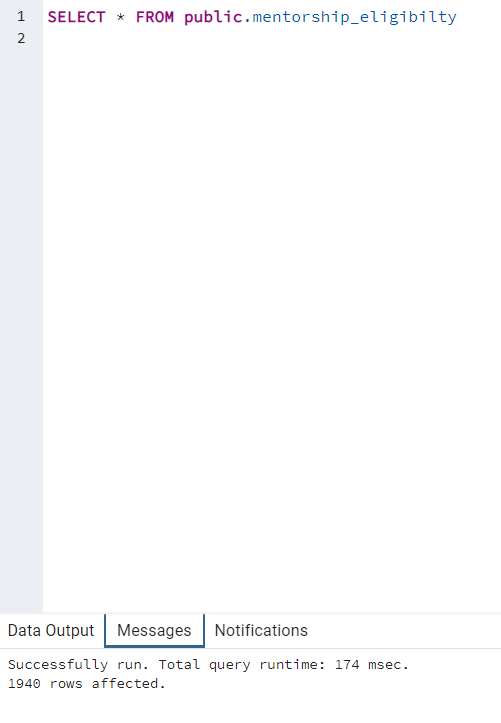501x723 pixels.
Task: Click the '1940 rows affected' message
Action: [x=87, y=683]
